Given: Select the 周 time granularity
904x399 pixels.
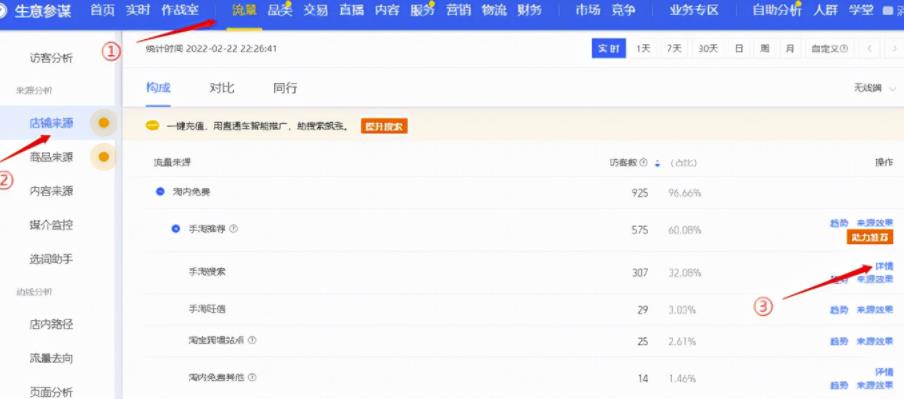Looking at the screenshot, I should [x=764, y=49].
